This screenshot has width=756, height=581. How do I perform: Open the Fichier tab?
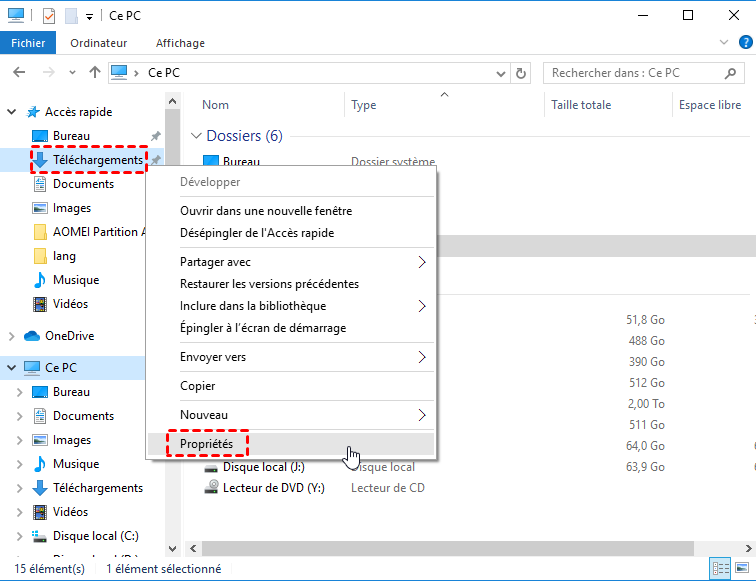point(28,43)
